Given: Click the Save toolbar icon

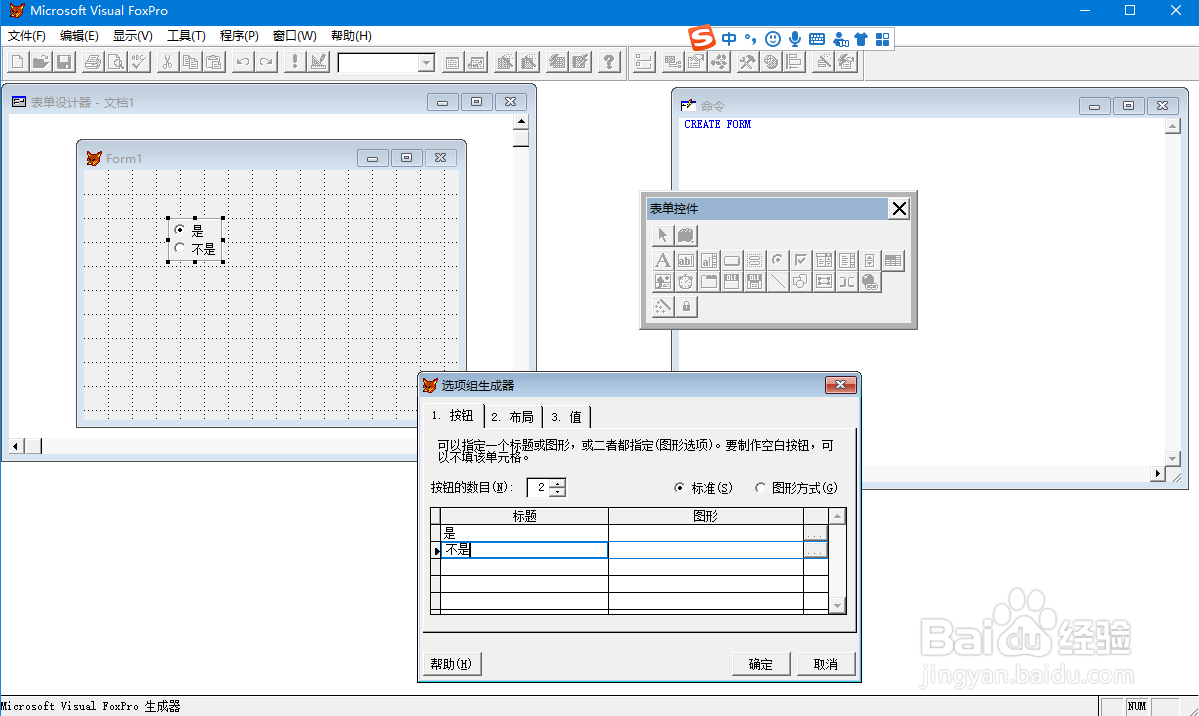Looking at the screenshot, I should point(64,62).
